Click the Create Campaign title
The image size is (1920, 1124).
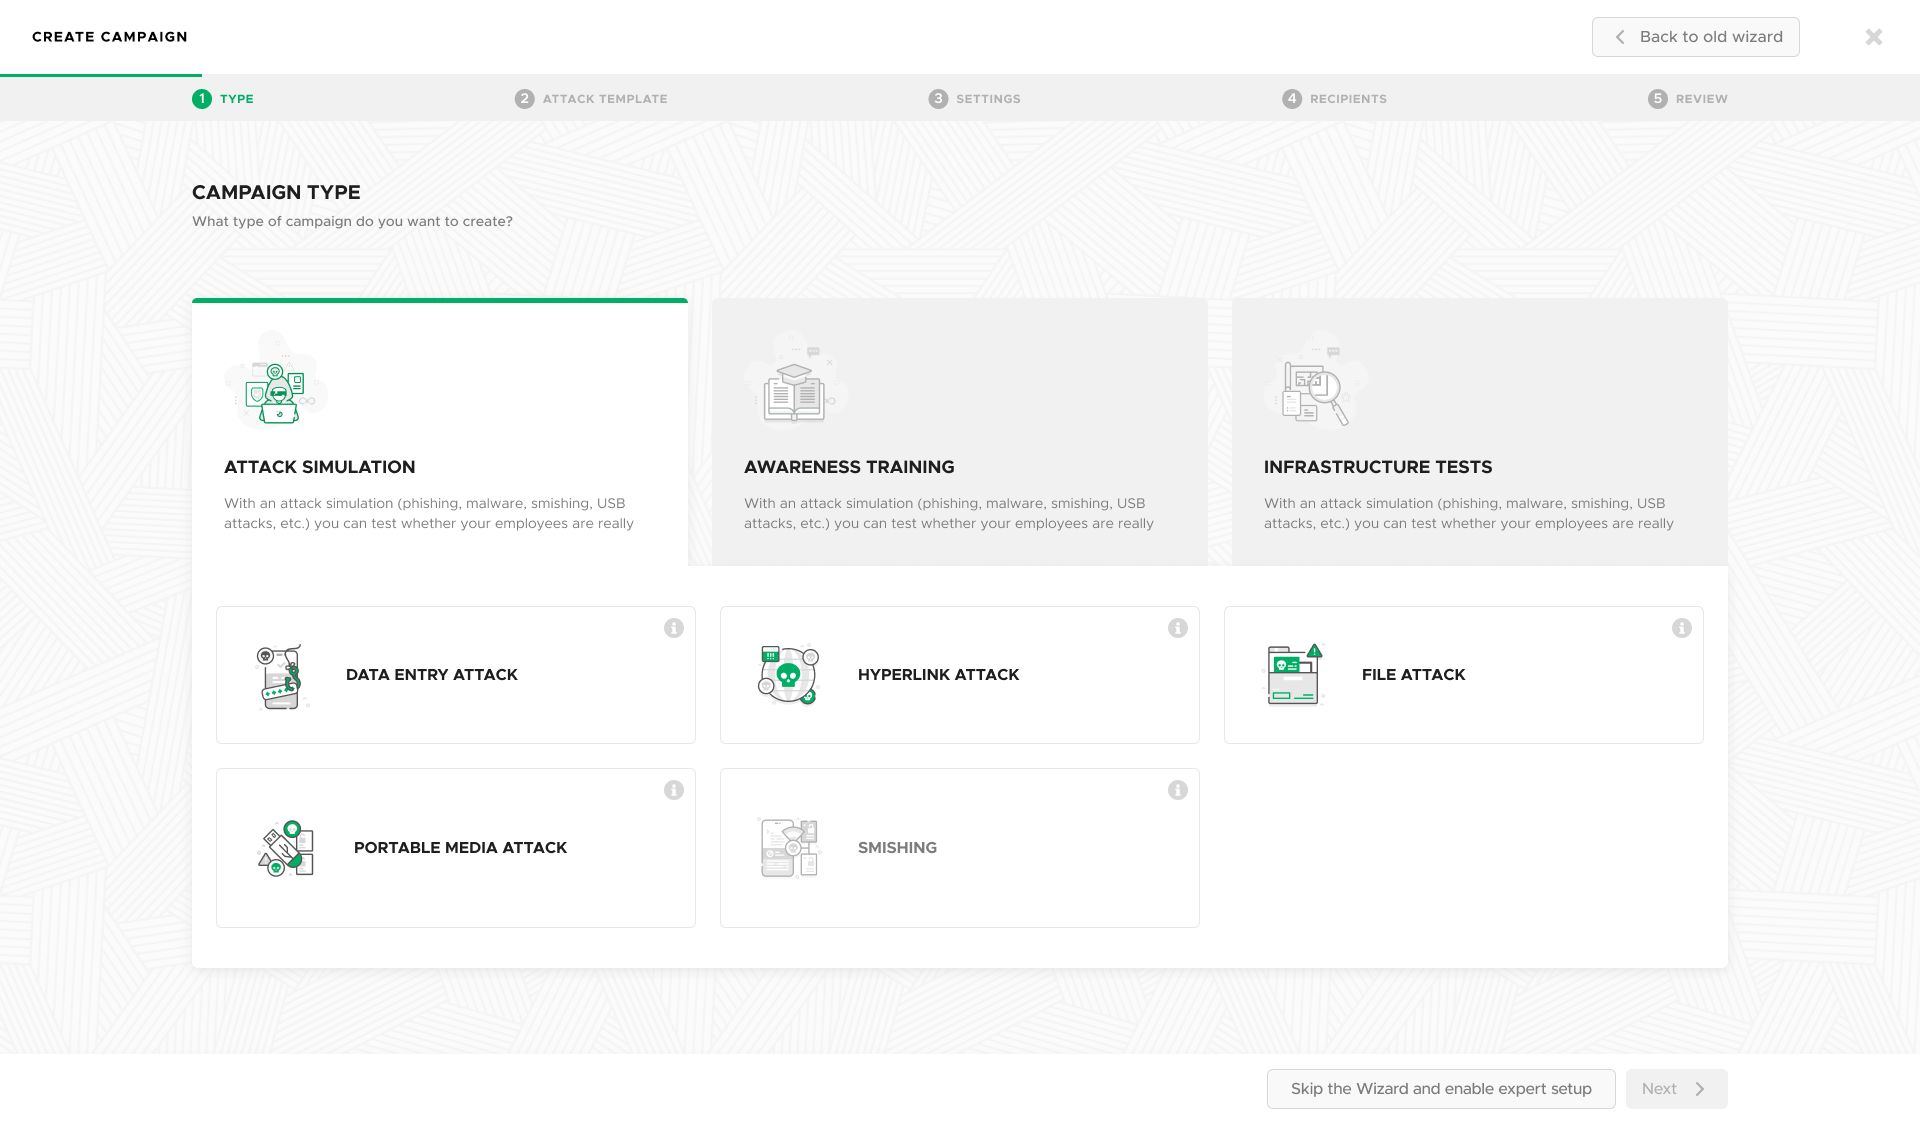(110, 37)
